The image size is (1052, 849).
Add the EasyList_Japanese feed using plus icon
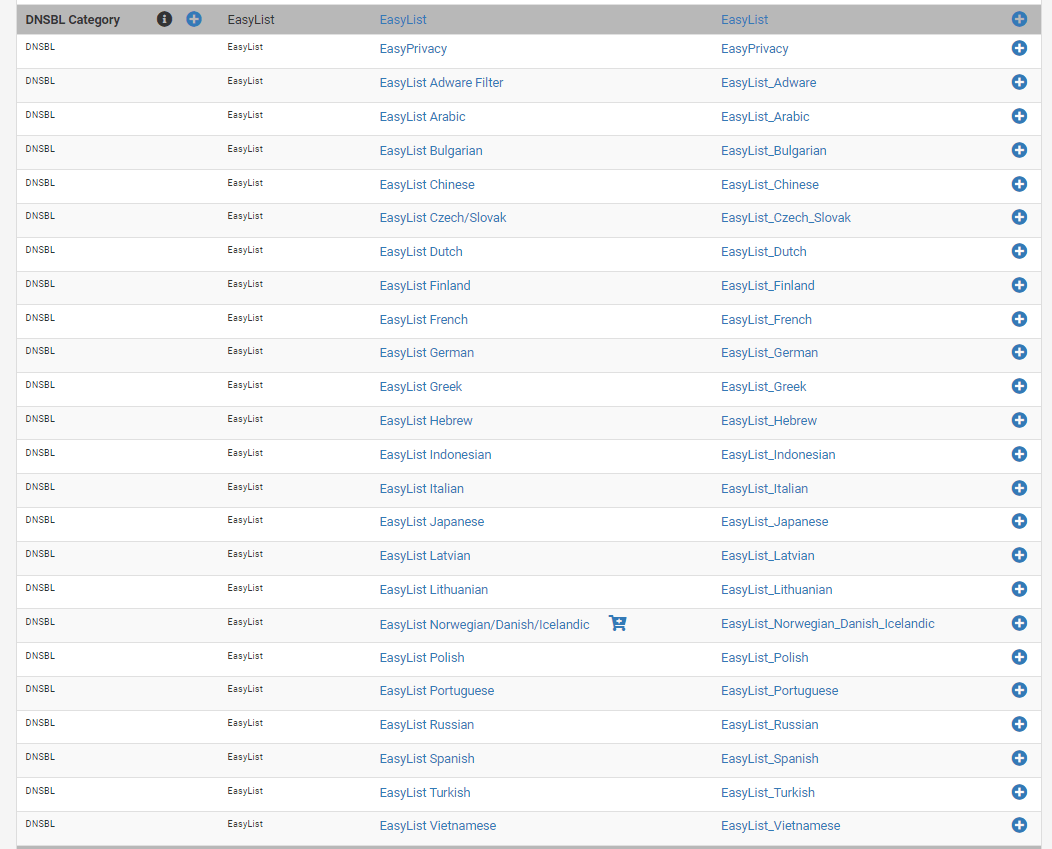click(1019, 521)
